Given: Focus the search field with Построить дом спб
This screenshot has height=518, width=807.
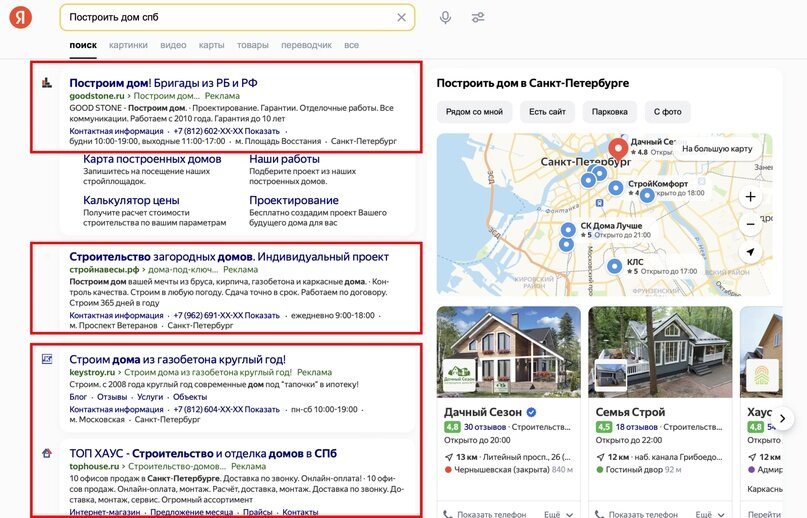Looking at the screenshot, I should [237, 18].
